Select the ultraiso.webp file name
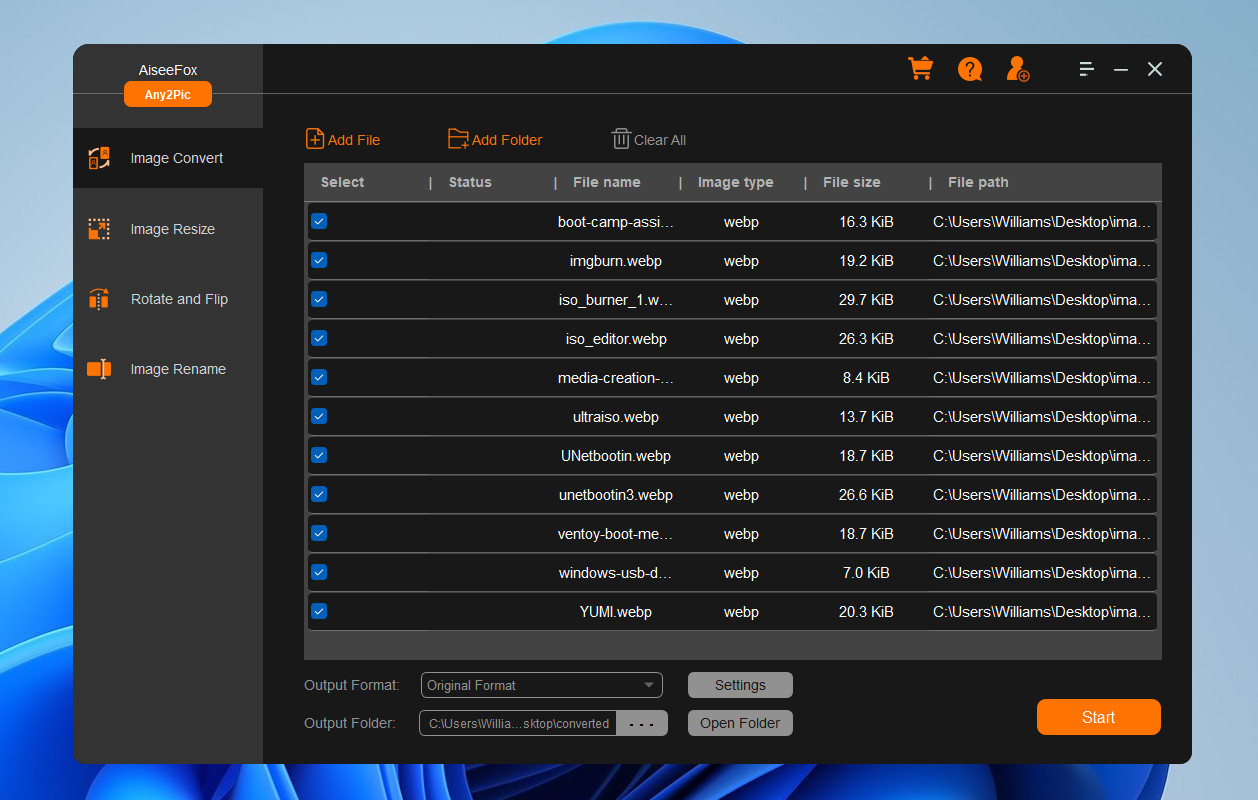Screen dimensions: 1258x800 tap(616, 417)
